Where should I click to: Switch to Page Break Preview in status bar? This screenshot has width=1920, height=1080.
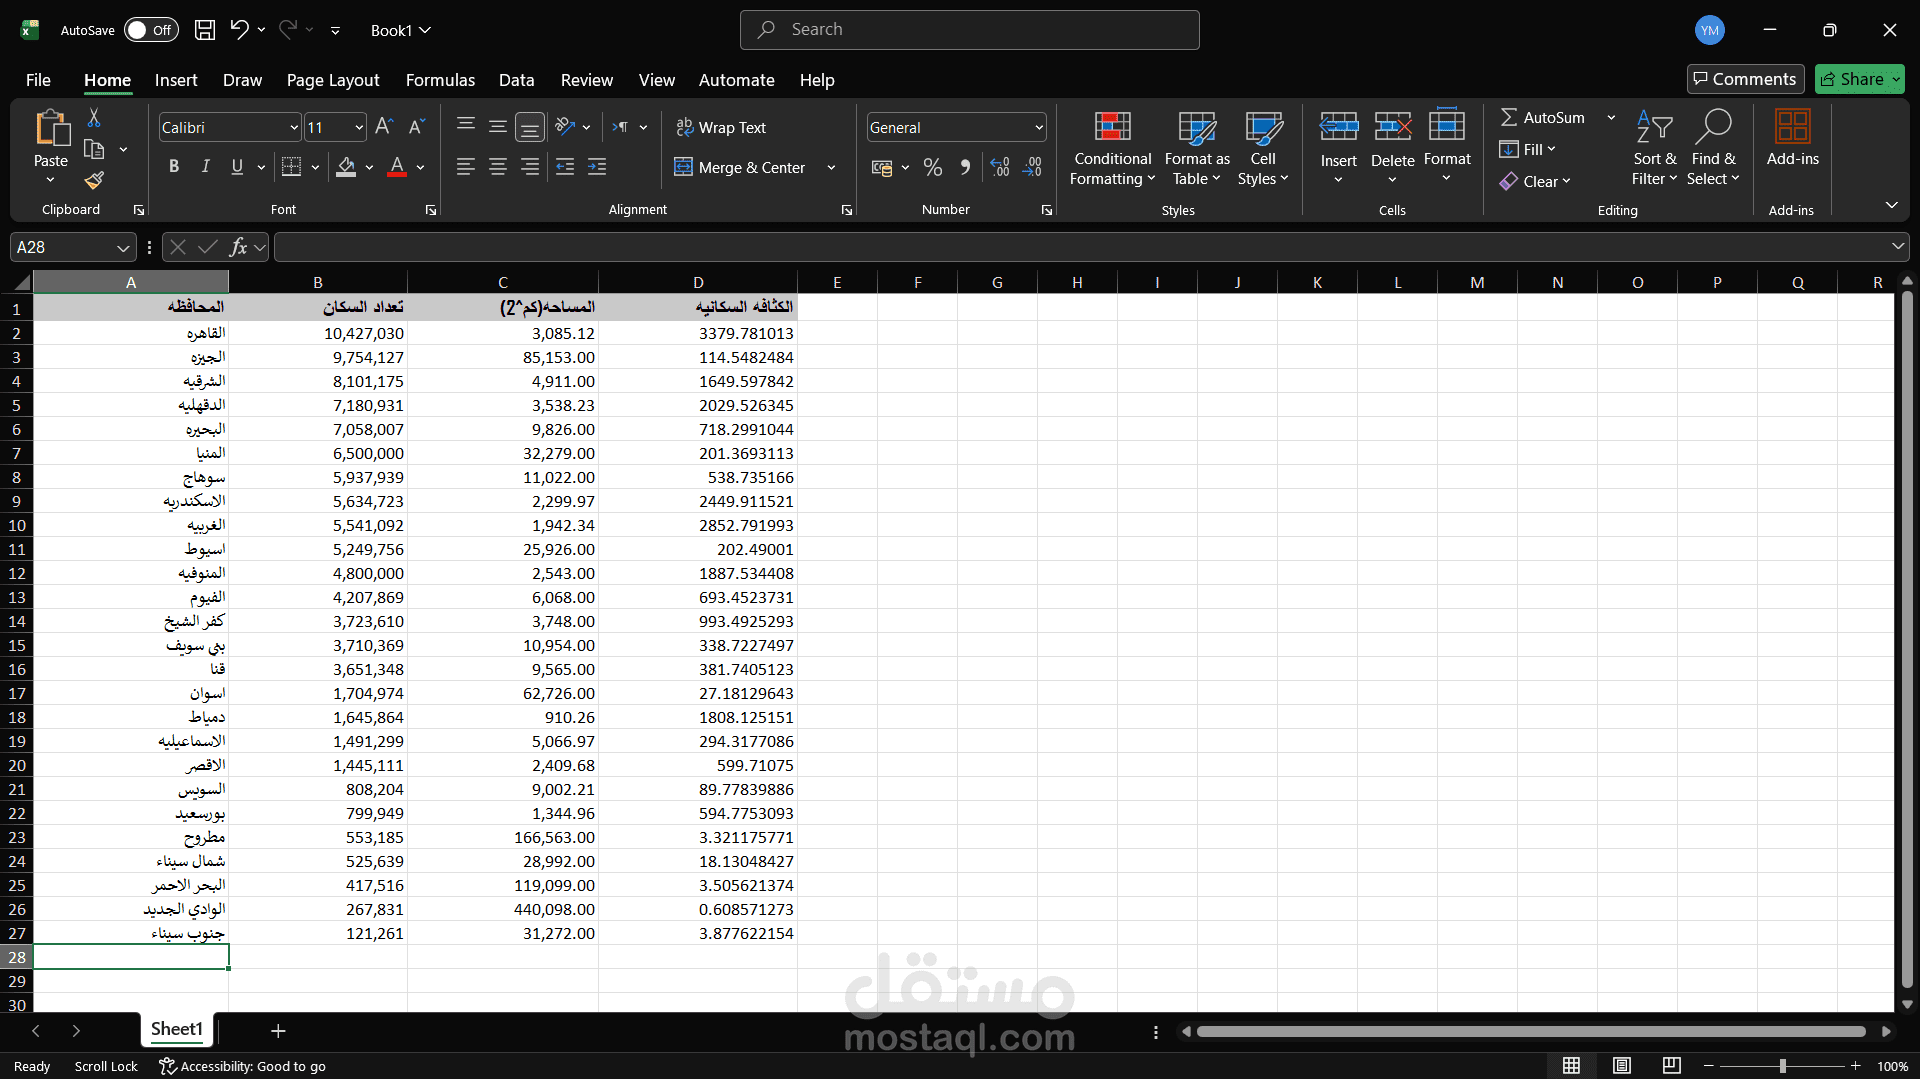point(1672,1066)
